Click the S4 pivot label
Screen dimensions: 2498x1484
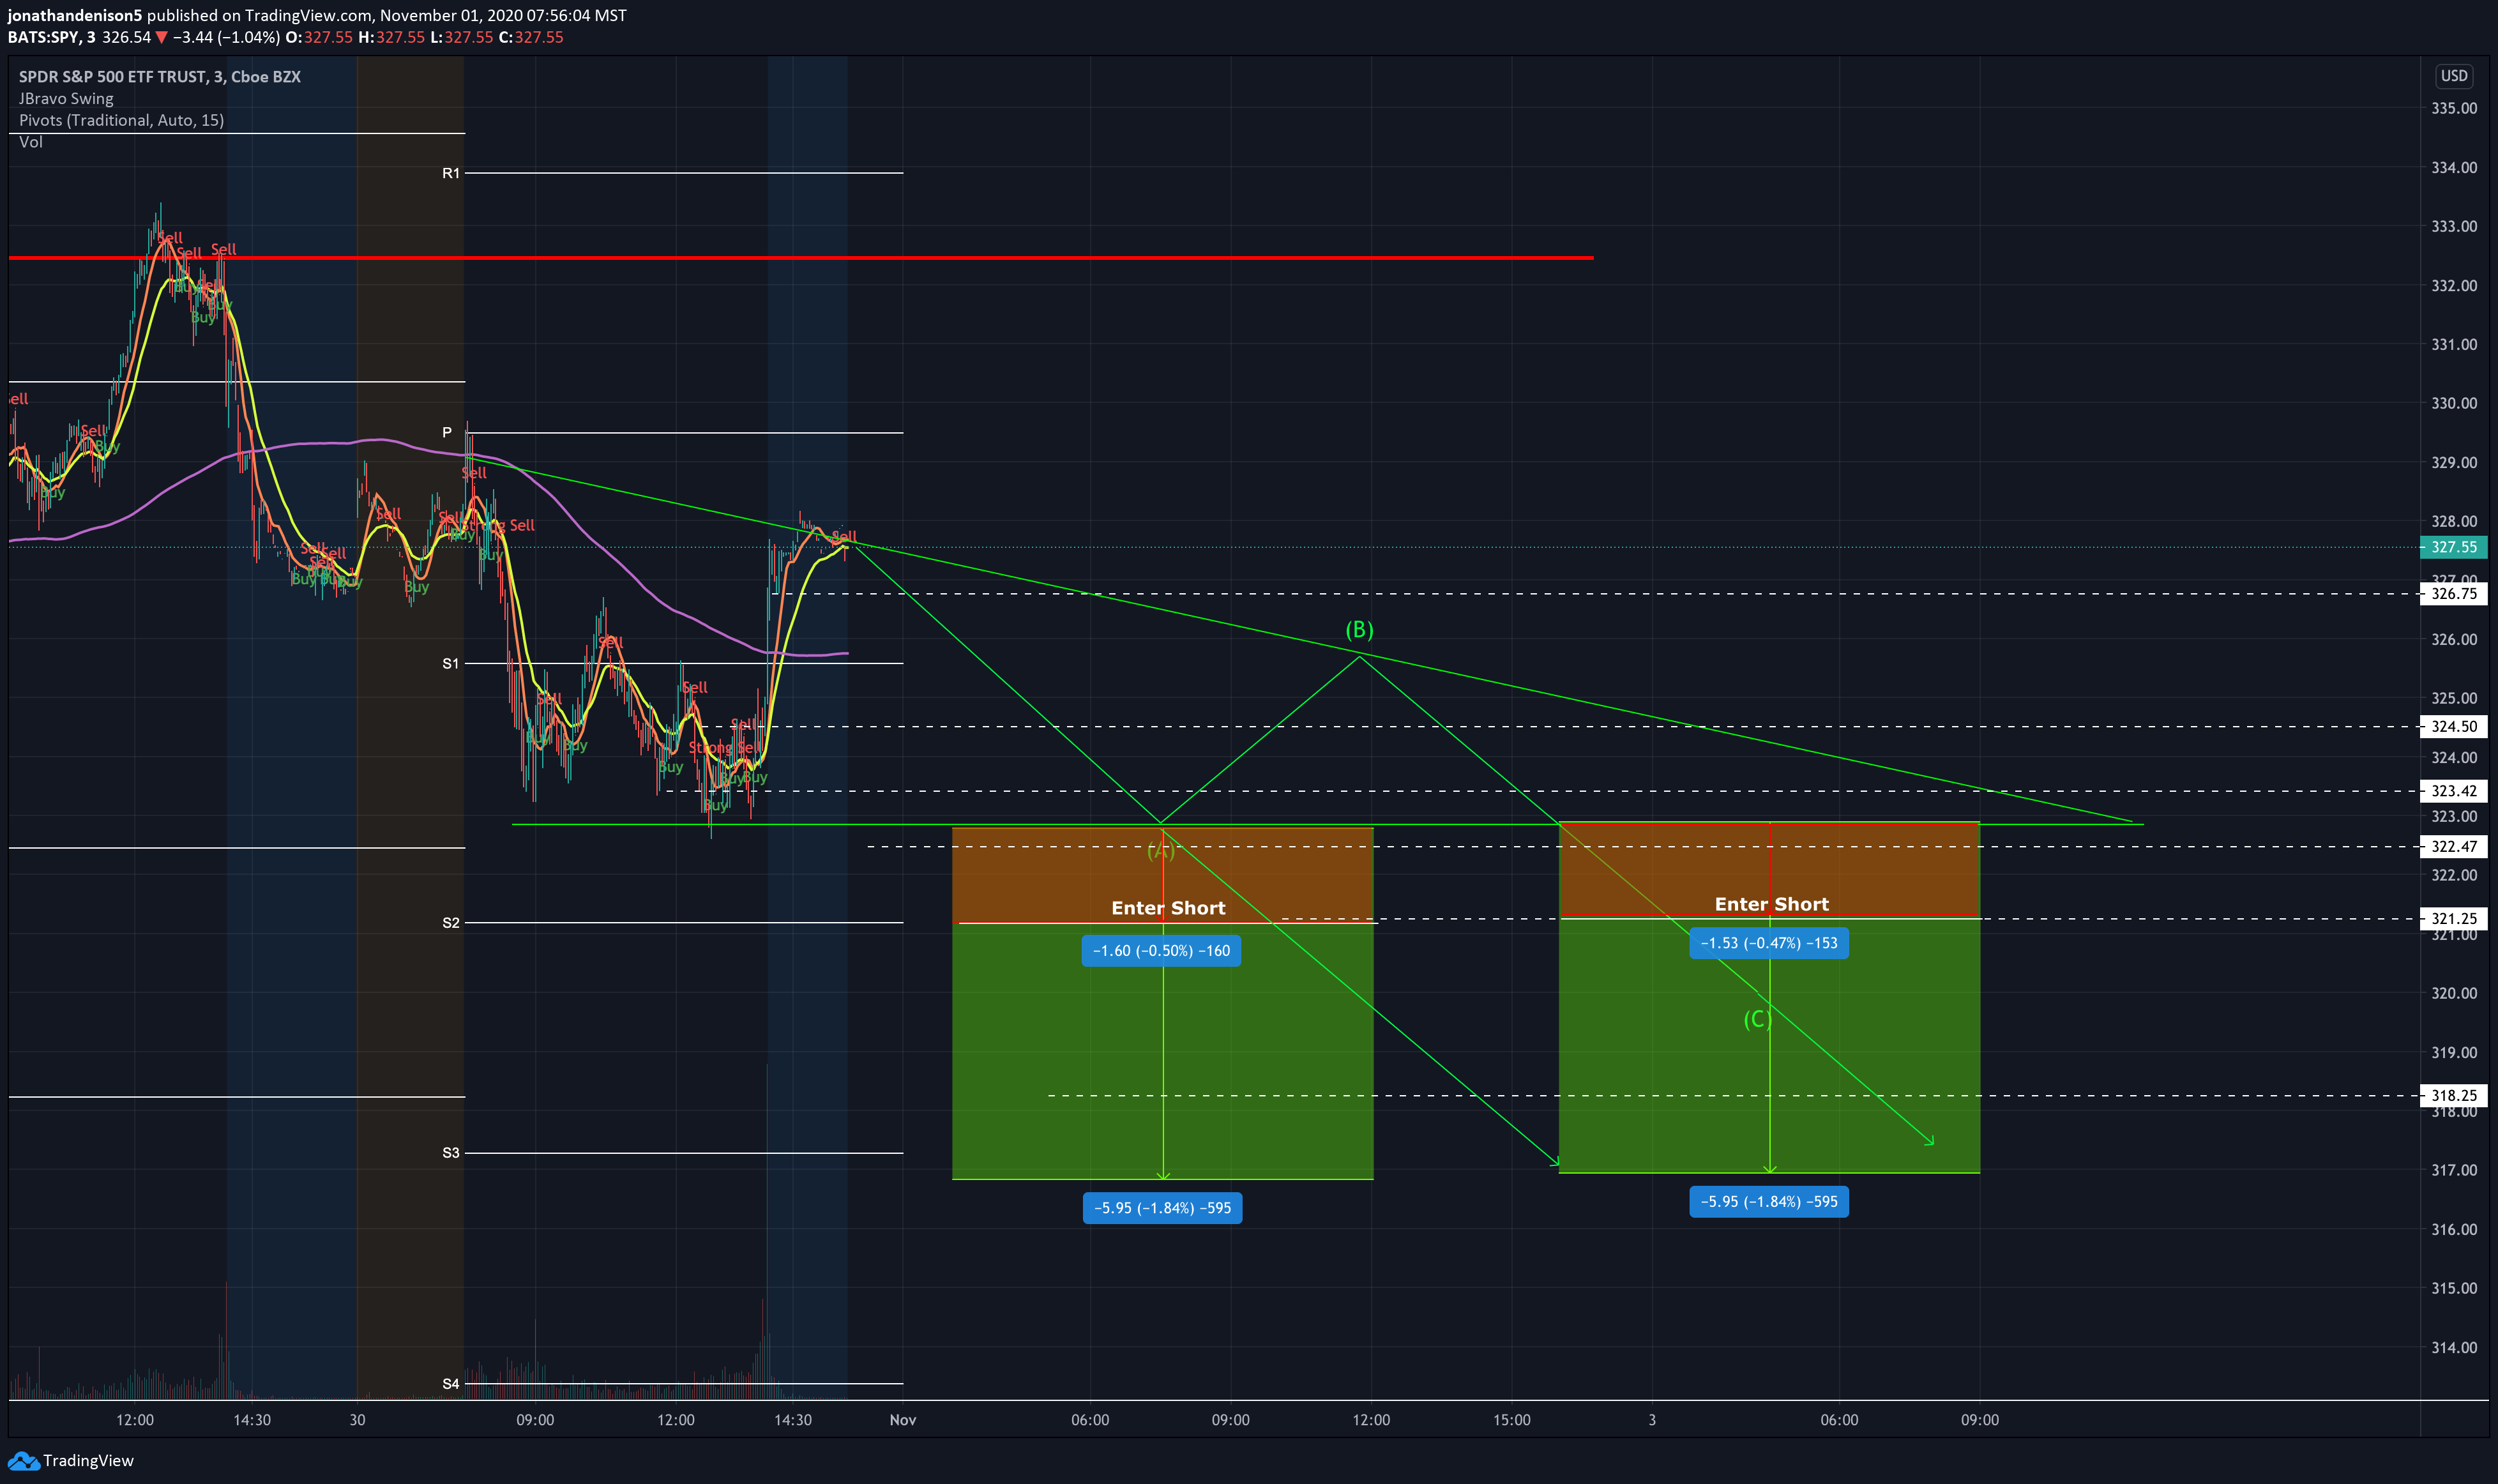(451, 1384)
